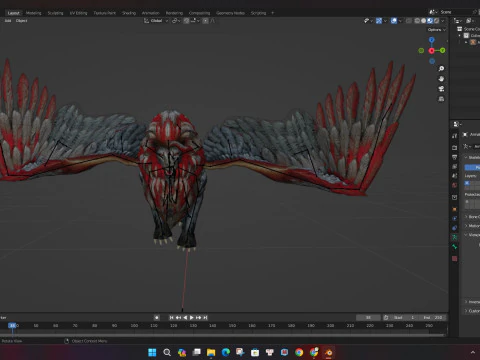This screenshot has height=360, width=480.
Task: Open the Render properties tab
Action: click(455, 147)
